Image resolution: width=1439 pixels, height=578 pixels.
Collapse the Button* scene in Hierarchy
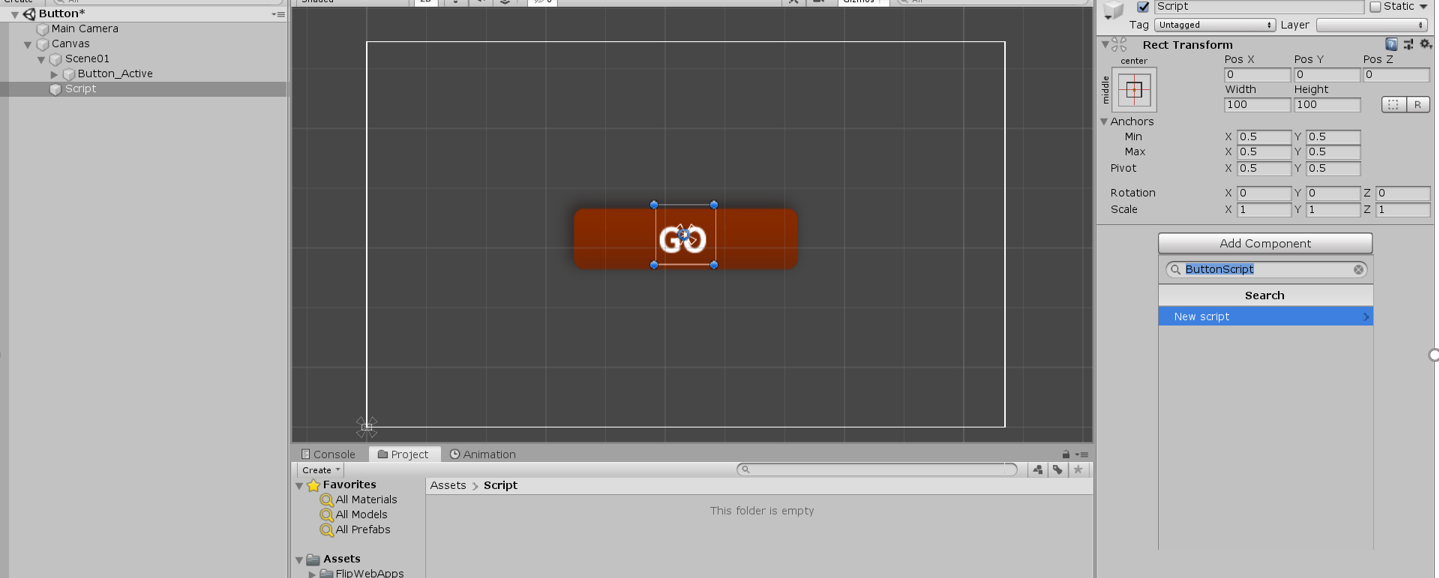coord(14,15)
